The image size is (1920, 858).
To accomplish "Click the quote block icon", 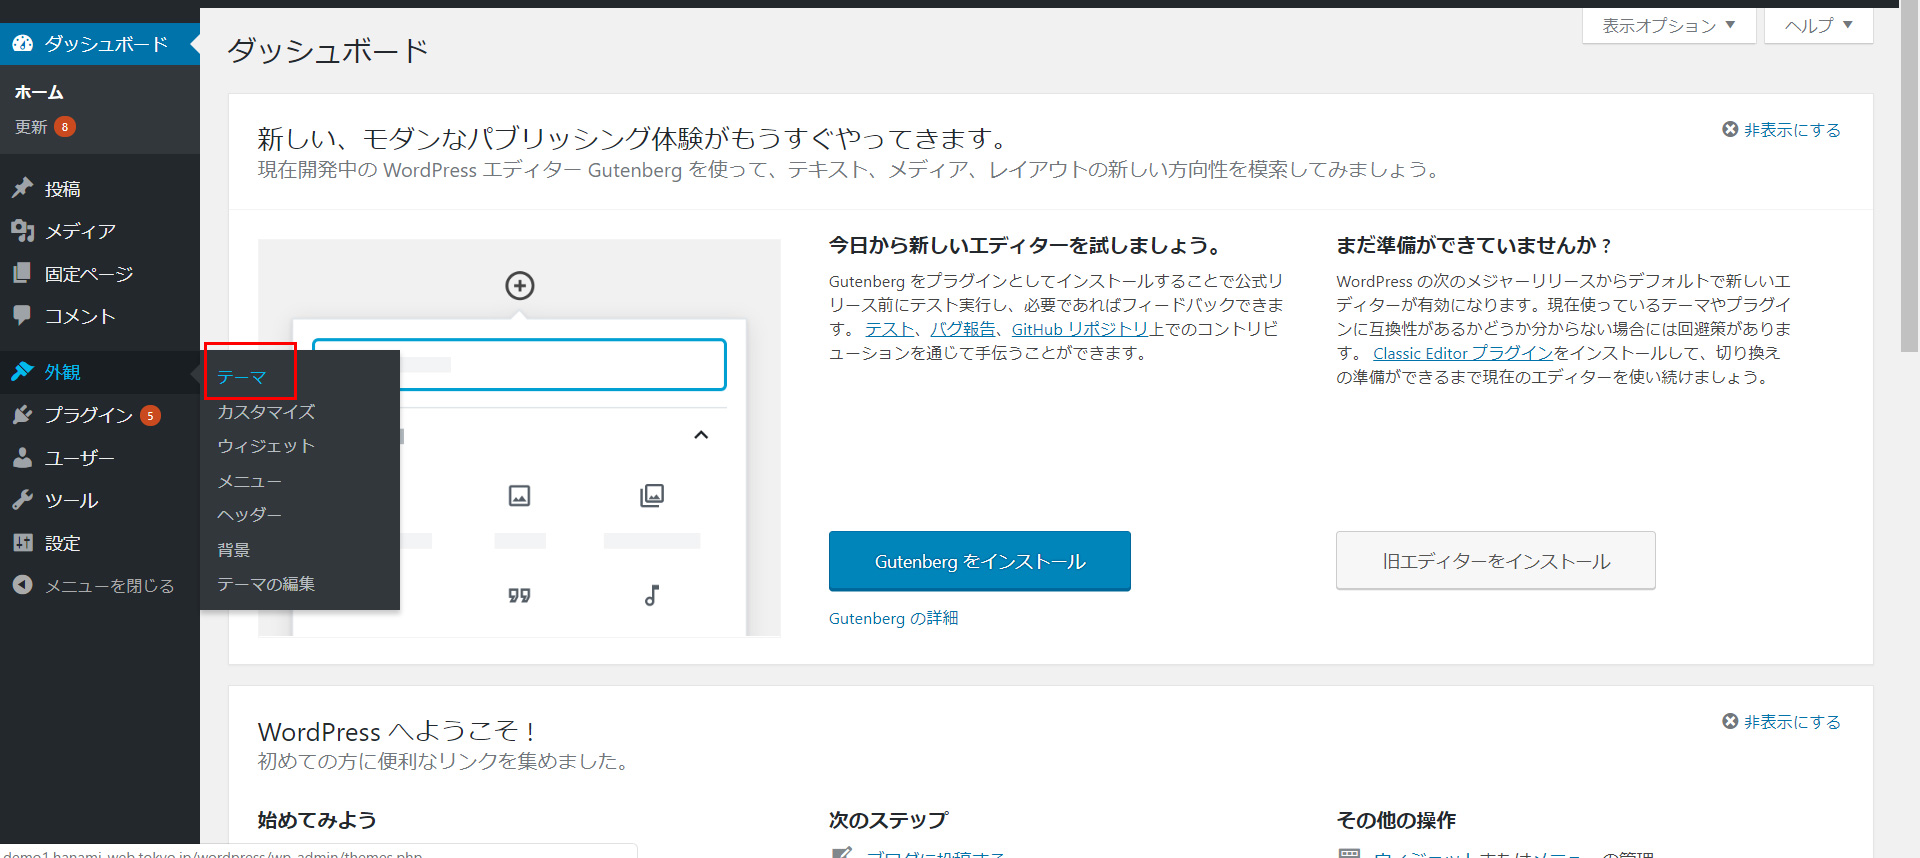I will click(x=519, y=596).
